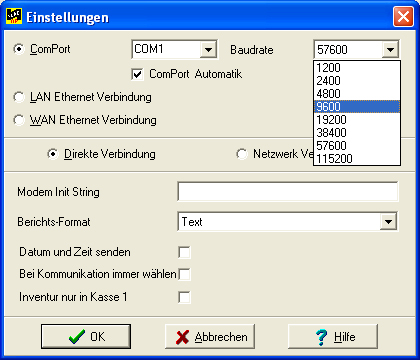Close the Einstellungen dialog
The height and width of the screenshot is (360, 420).
coord(403,16)
